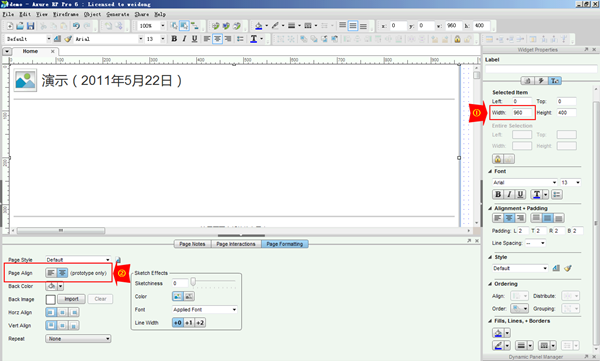Set Page Align to left
This screenshot has width=600, height=361.
pos(51,273)
